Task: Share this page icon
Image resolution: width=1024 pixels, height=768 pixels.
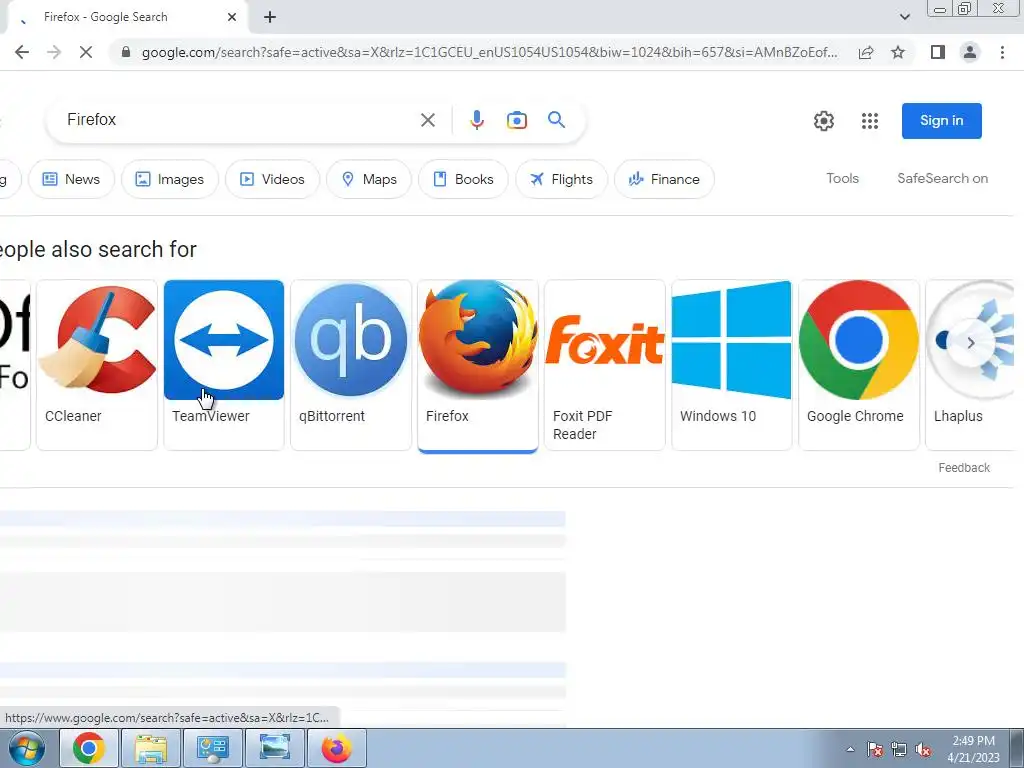Action: click(866, 52)
